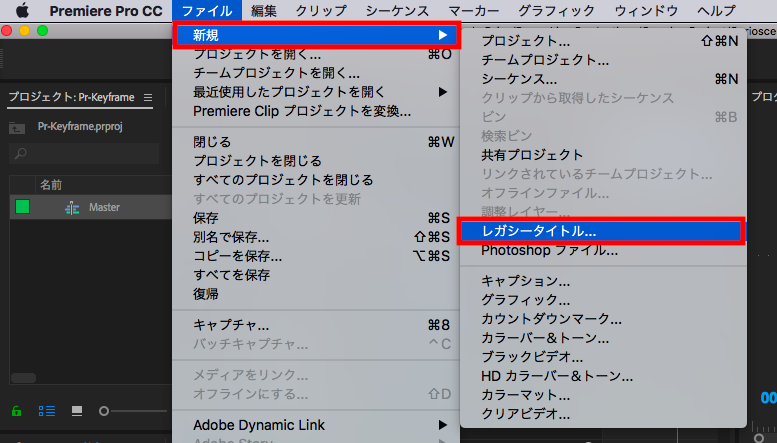Select チームプロジェクト... in 新規 submenu
Screen dimensions: 777x443
click(x=604, y=60)
